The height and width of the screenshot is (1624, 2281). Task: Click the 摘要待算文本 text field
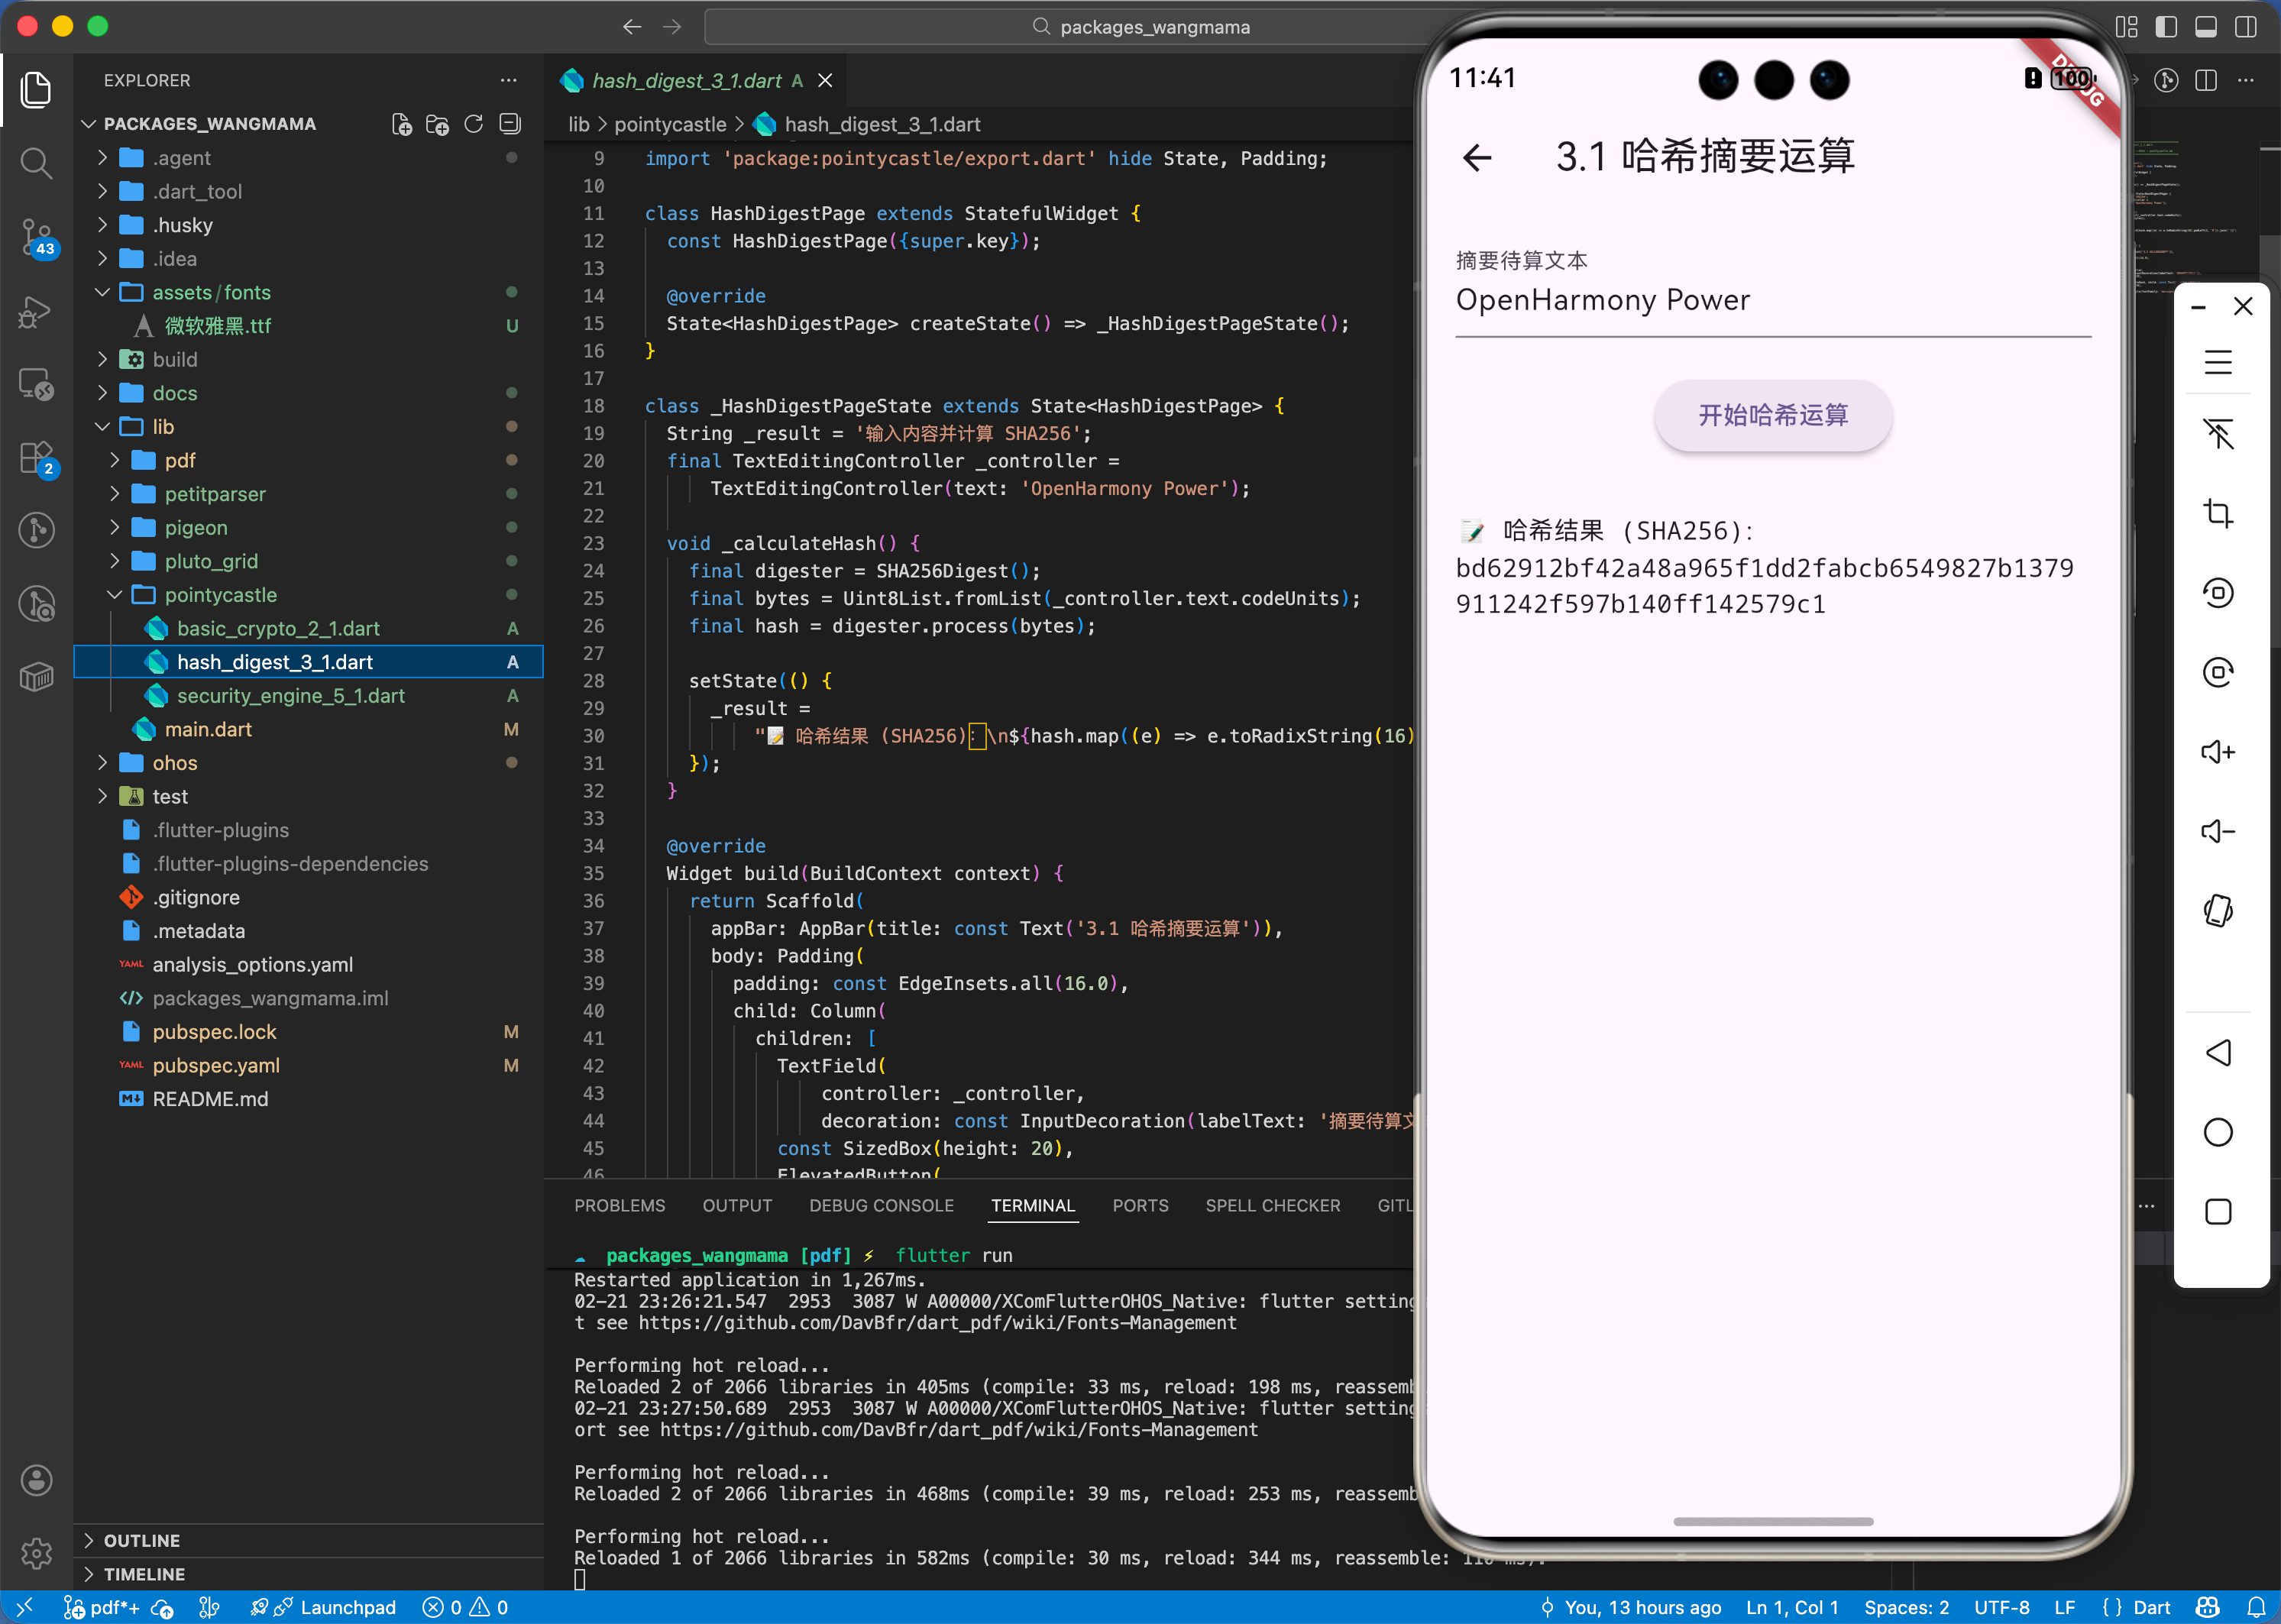1771,300
